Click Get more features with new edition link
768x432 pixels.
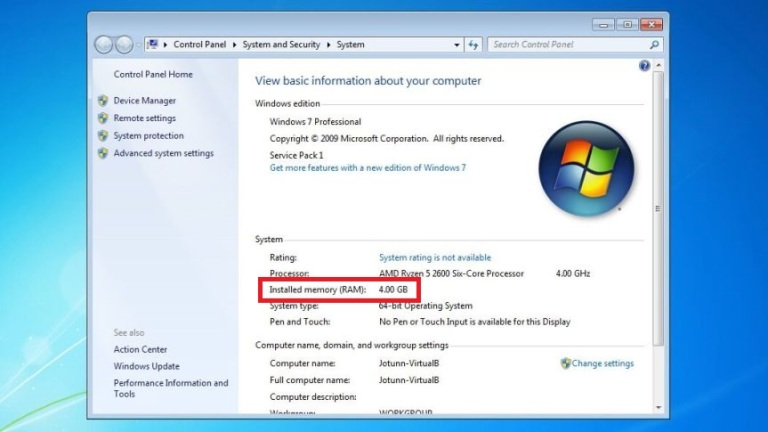(368, 168)
